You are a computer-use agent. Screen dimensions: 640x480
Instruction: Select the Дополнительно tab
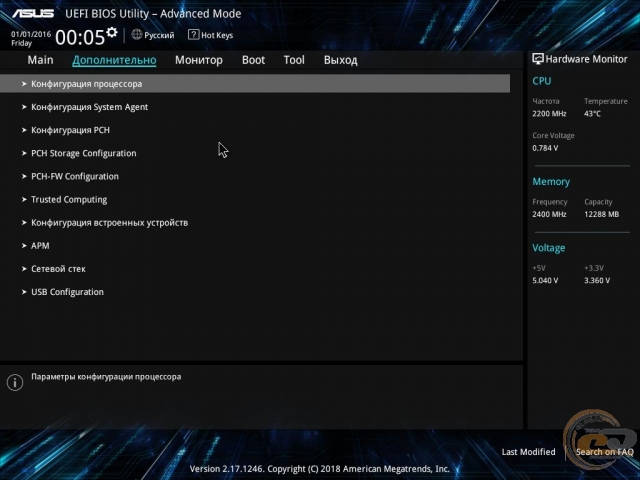point(114,60)
